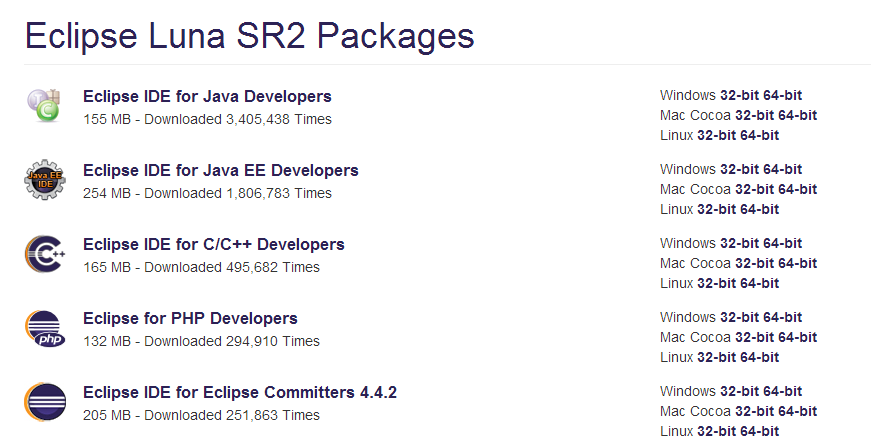871x445 pixels.
Task: Download PHP Developers Linux 64-bit
Action: coord(759,357)
